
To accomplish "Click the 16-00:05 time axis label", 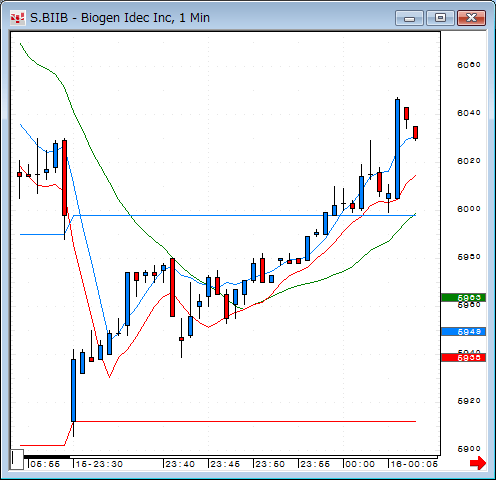I will (x=414, y=464).
